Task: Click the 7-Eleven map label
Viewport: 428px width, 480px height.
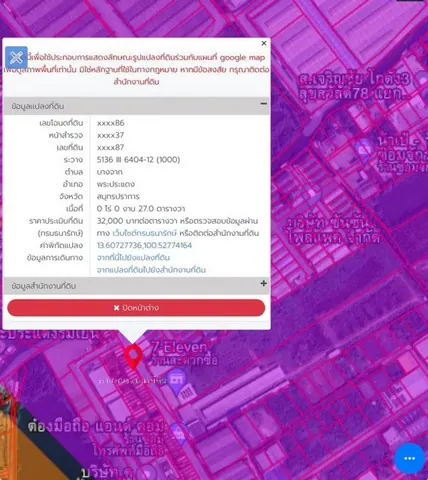Action: (x=179, y=348)
